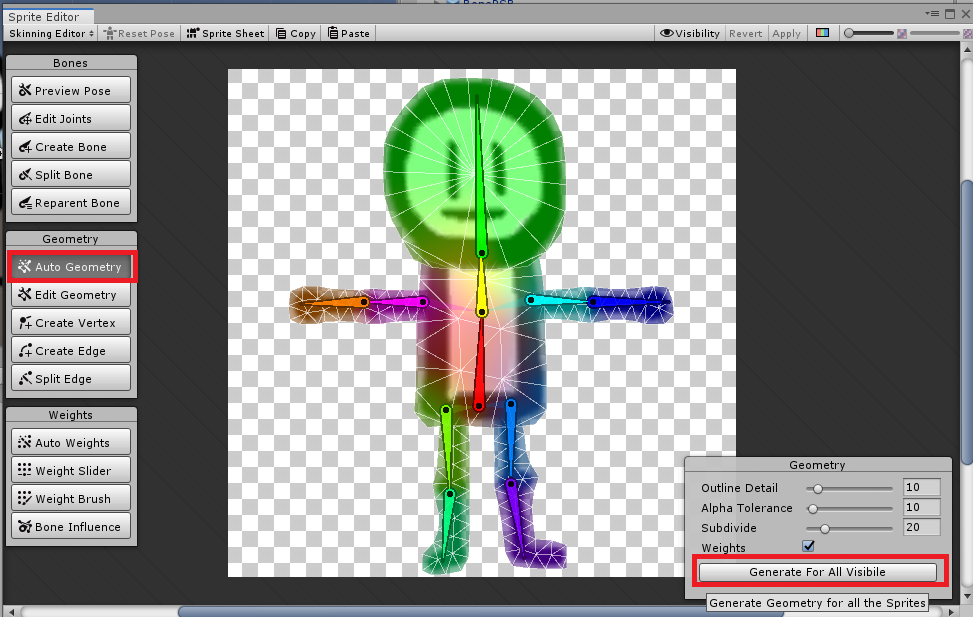The image size is (973, 617).
Task: Activate the Edit Joints tool
Action: coord(71,118)
